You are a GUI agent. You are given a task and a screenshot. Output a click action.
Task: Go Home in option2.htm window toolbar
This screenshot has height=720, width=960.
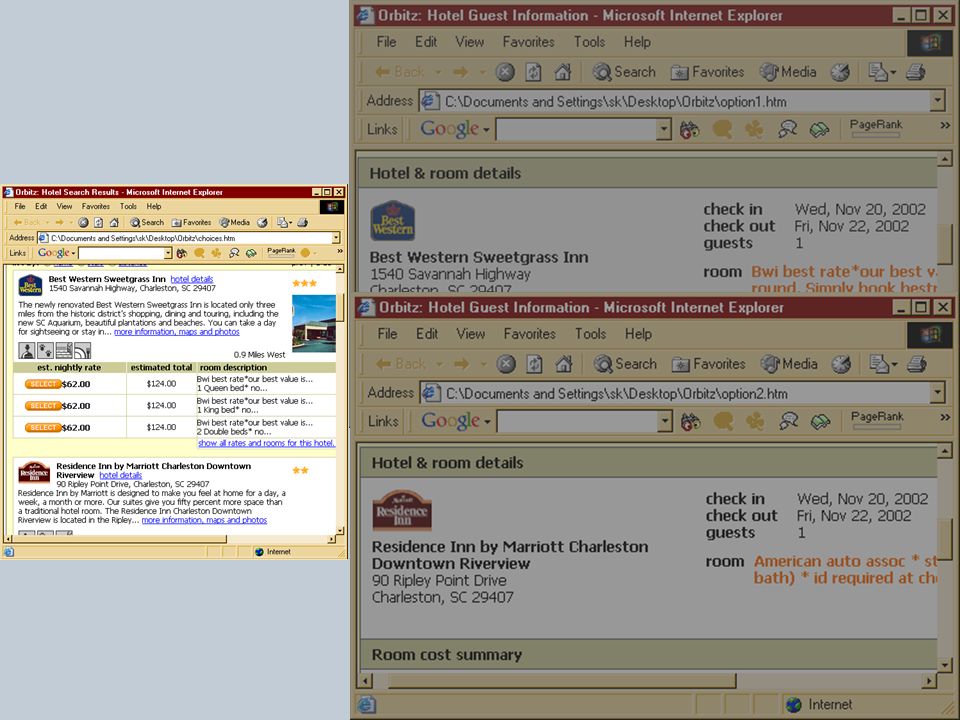click(x=564, y=364)
